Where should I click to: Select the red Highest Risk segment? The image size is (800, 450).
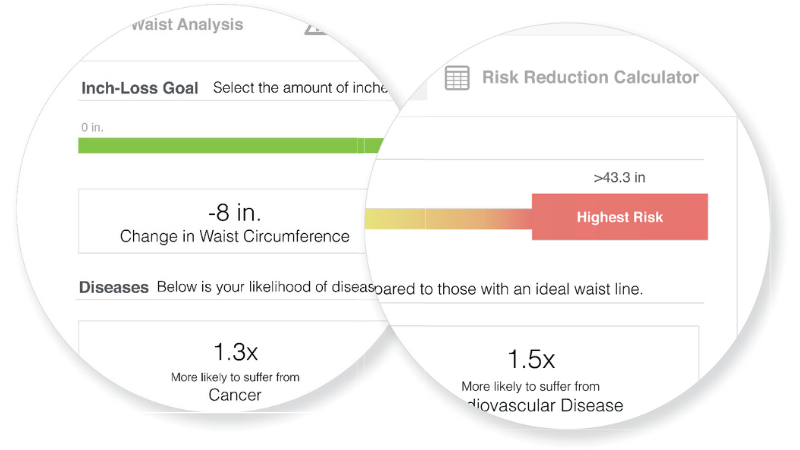click(619, 217)
